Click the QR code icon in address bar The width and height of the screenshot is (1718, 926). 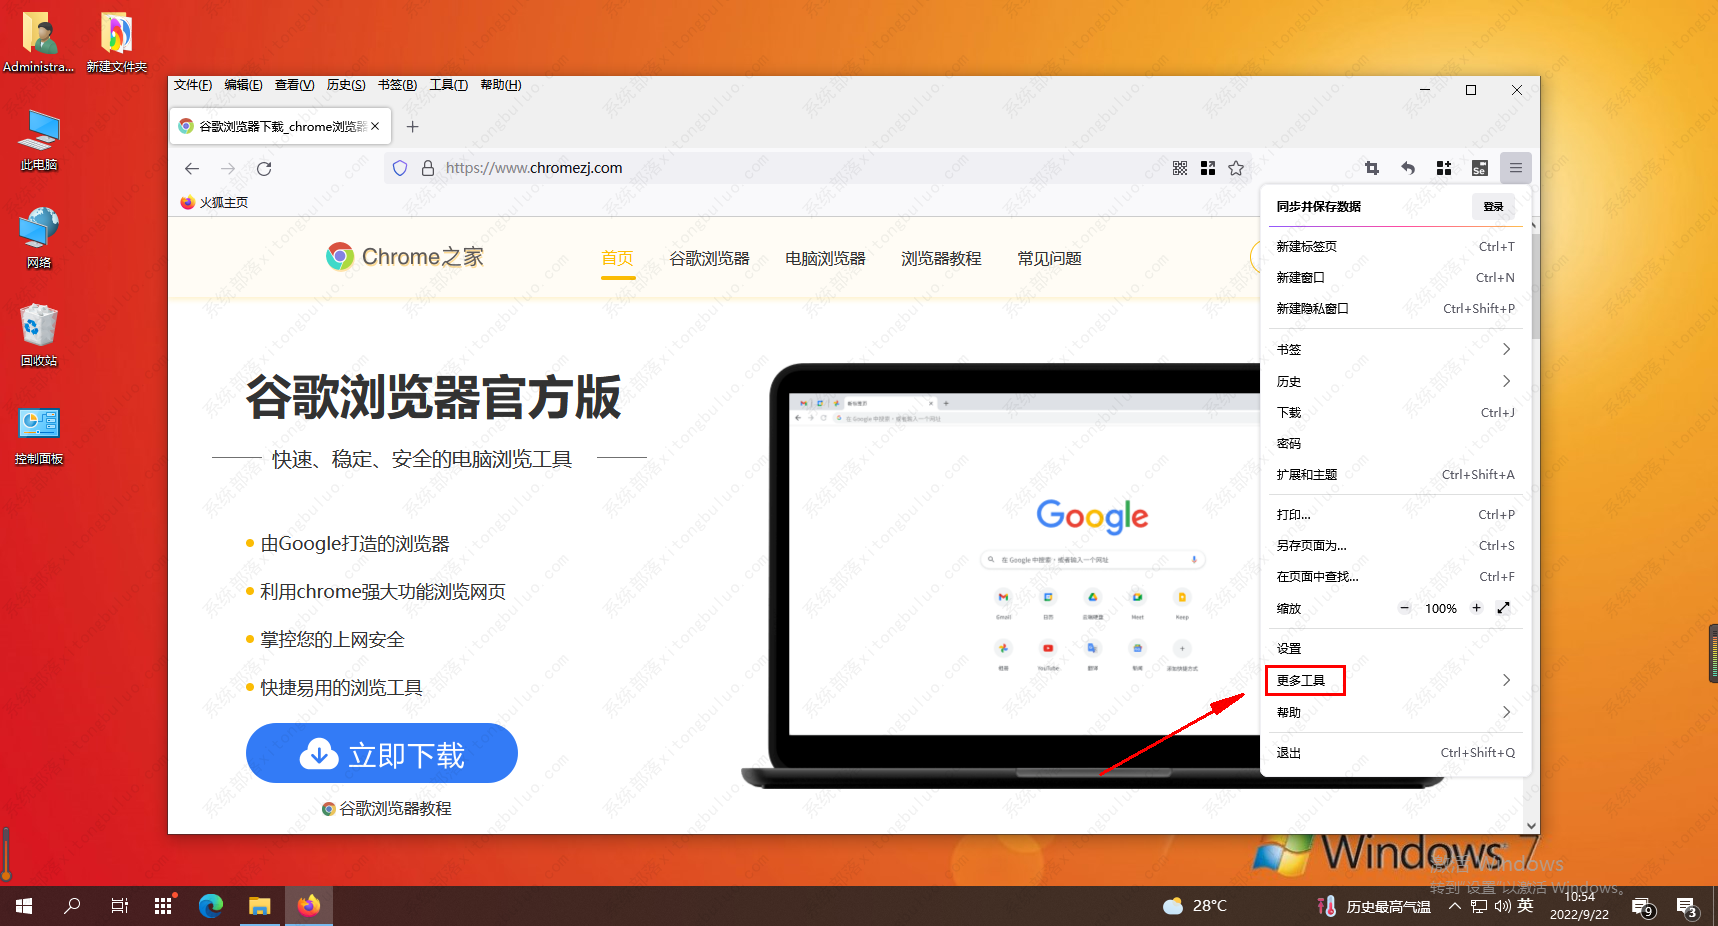click(x=1180, y=168)
